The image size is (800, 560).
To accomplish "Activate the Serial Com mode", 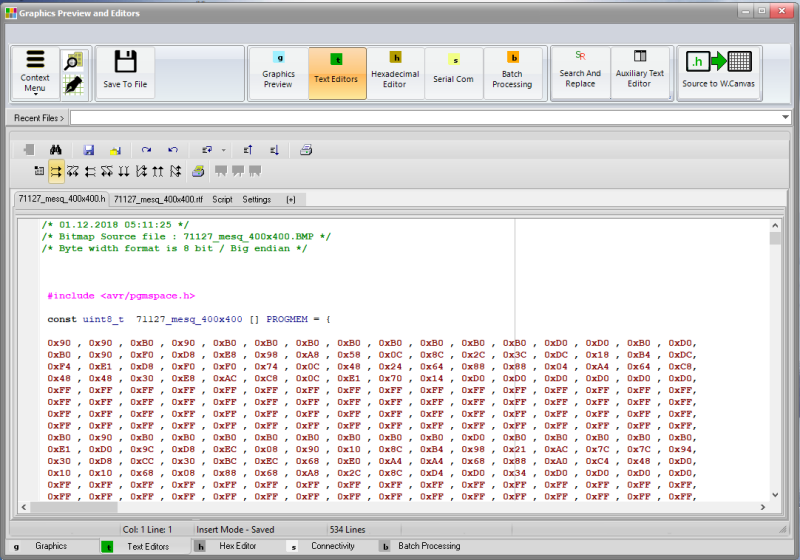I will pos(453,72).
